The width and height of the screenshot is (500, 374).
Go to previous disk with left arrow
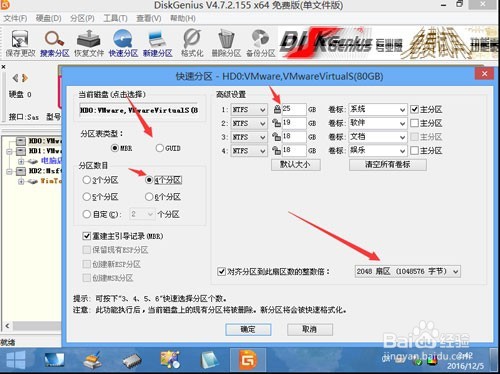(x=15, y=78)
